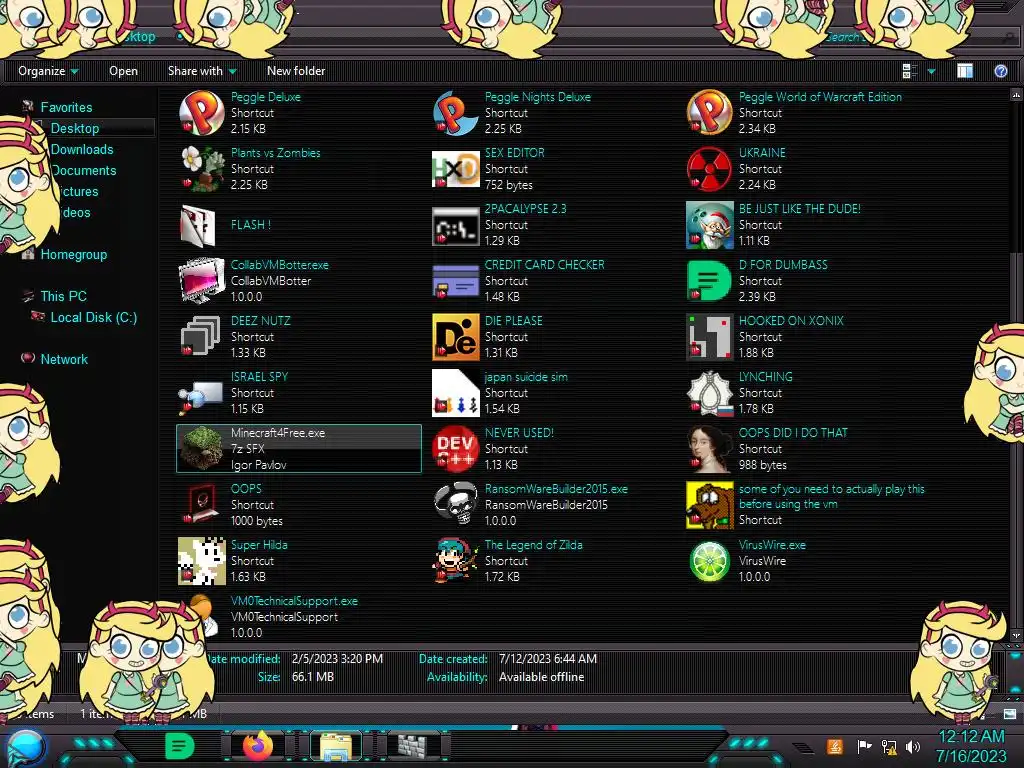The height and width of the screenshot is (768, 1024).
Task: Expand the Share with dropdown
Action: (202, 71)
